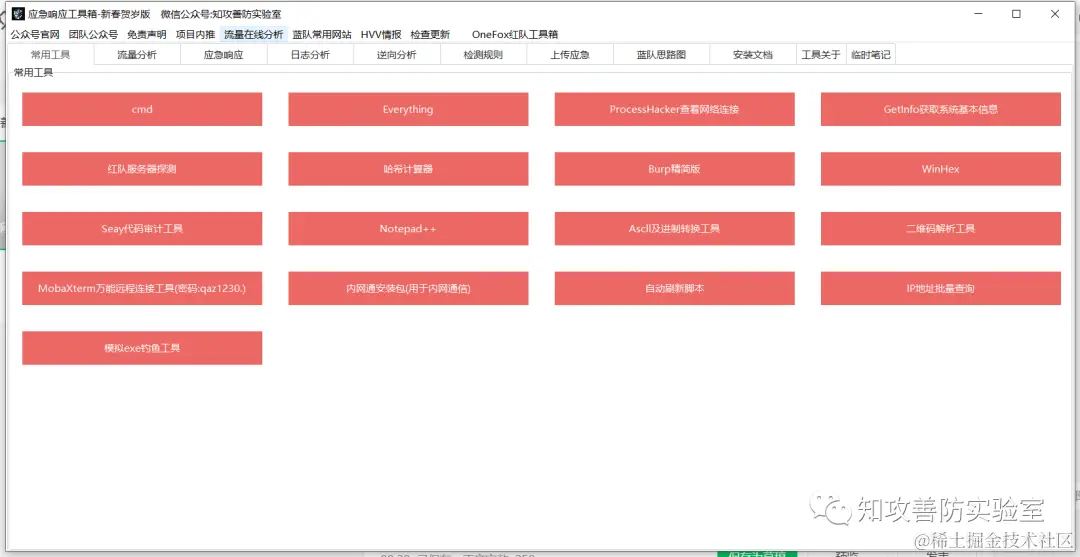The height and width of the screenshot is (557, 1080).
Task: Open OneFox红队工具箱 menu
Action: (x=515, y=34)
